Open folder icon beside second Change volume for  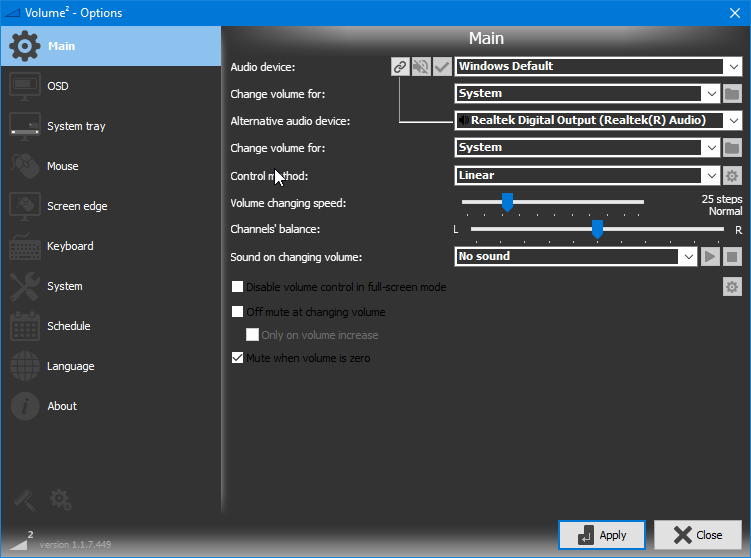coord(732,148)
